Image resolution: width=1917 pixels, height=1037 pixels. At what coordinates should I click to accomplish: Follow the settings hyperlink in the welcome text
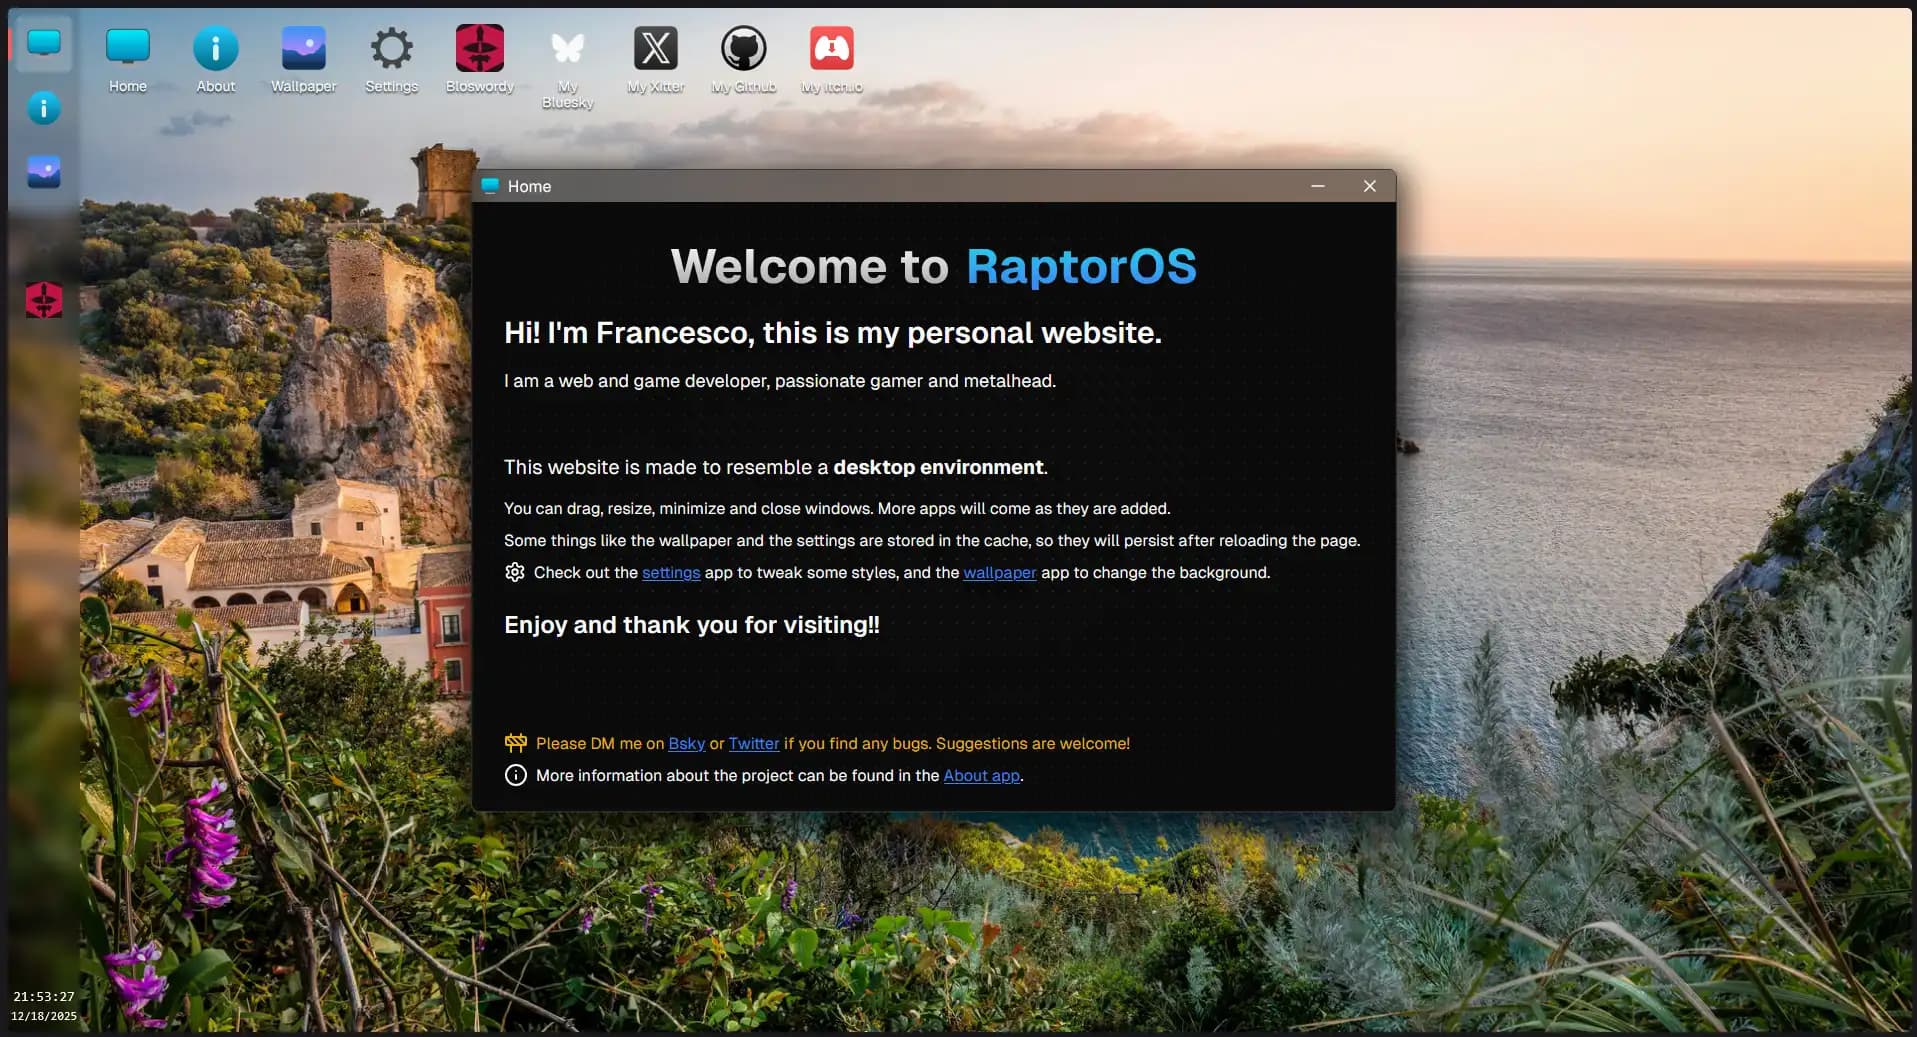click(670, 573)
